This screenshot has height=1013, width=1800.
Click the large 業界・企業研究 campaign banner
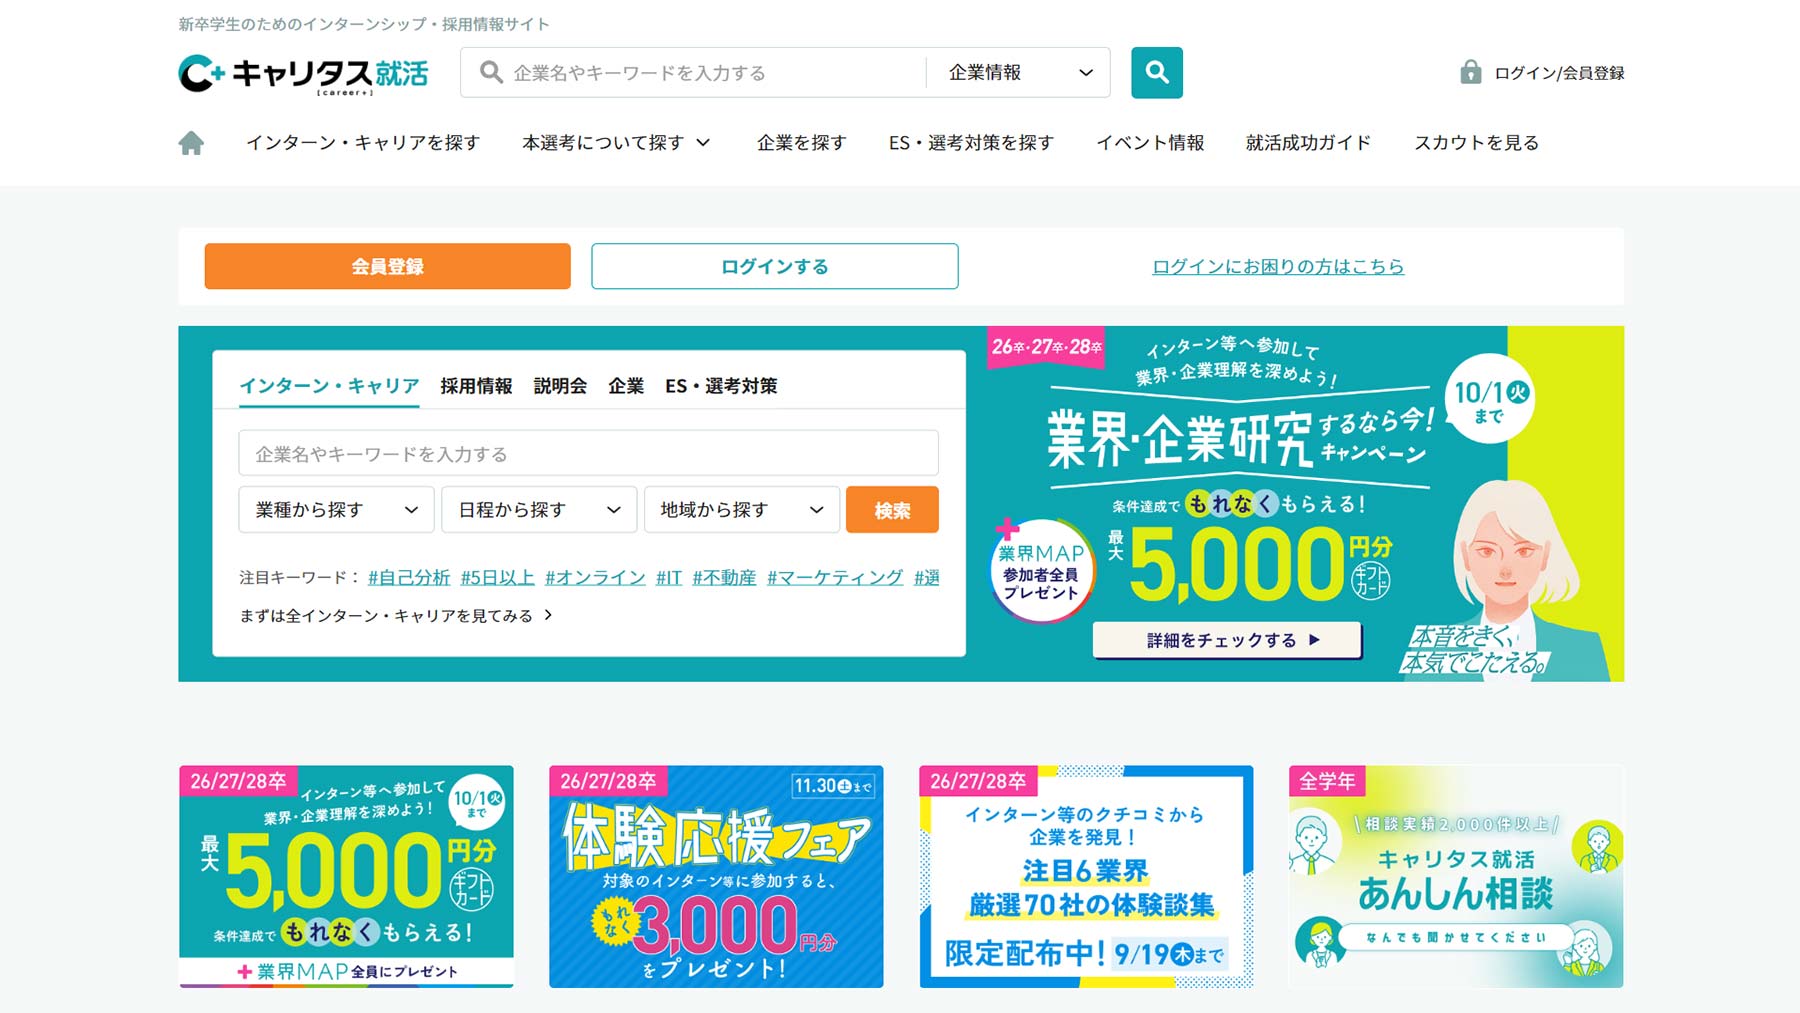1304,504
